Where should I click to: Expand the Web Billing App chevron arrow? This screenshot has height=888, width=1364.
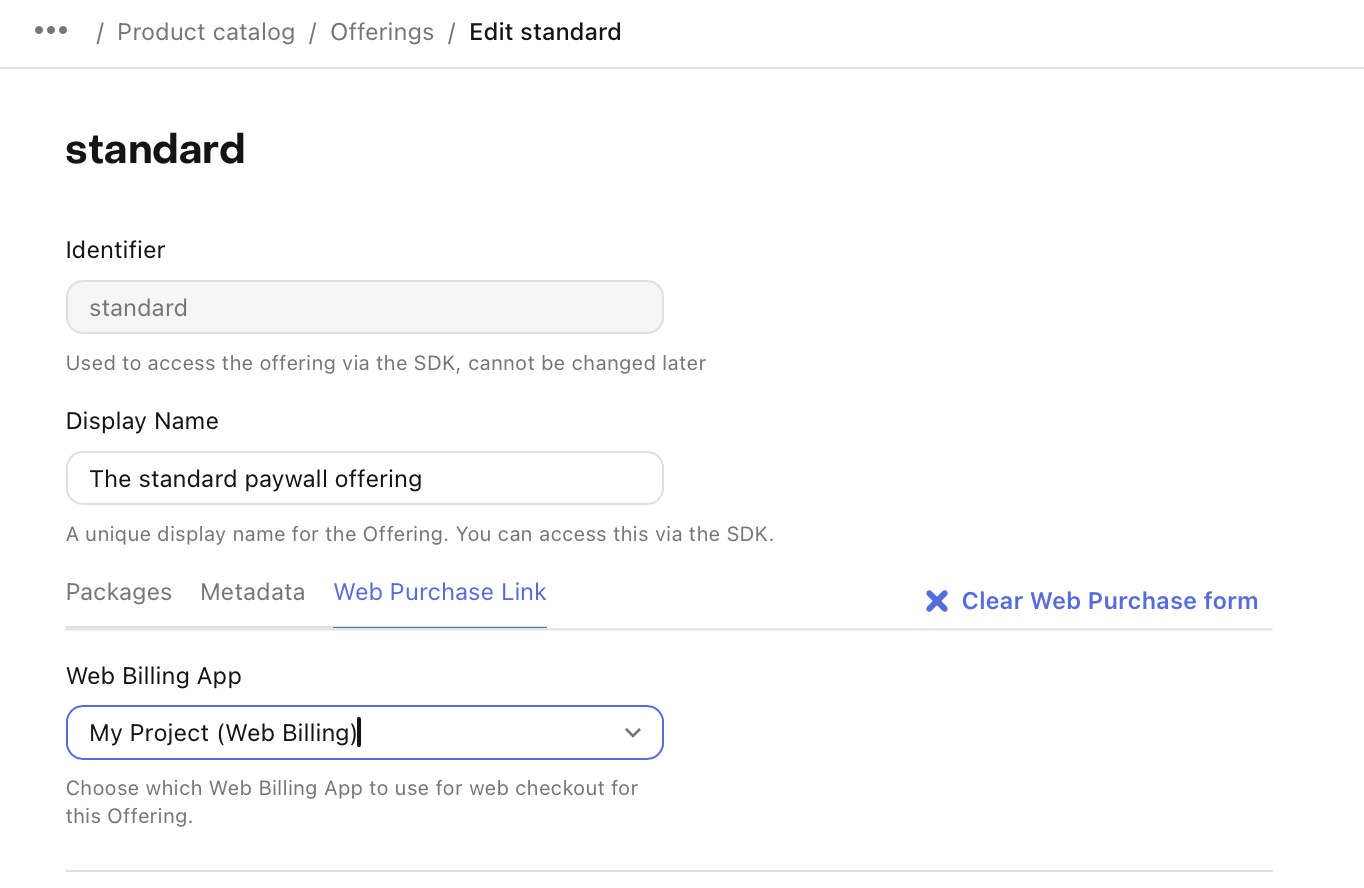pyautogui.click(x=633, y=733)
